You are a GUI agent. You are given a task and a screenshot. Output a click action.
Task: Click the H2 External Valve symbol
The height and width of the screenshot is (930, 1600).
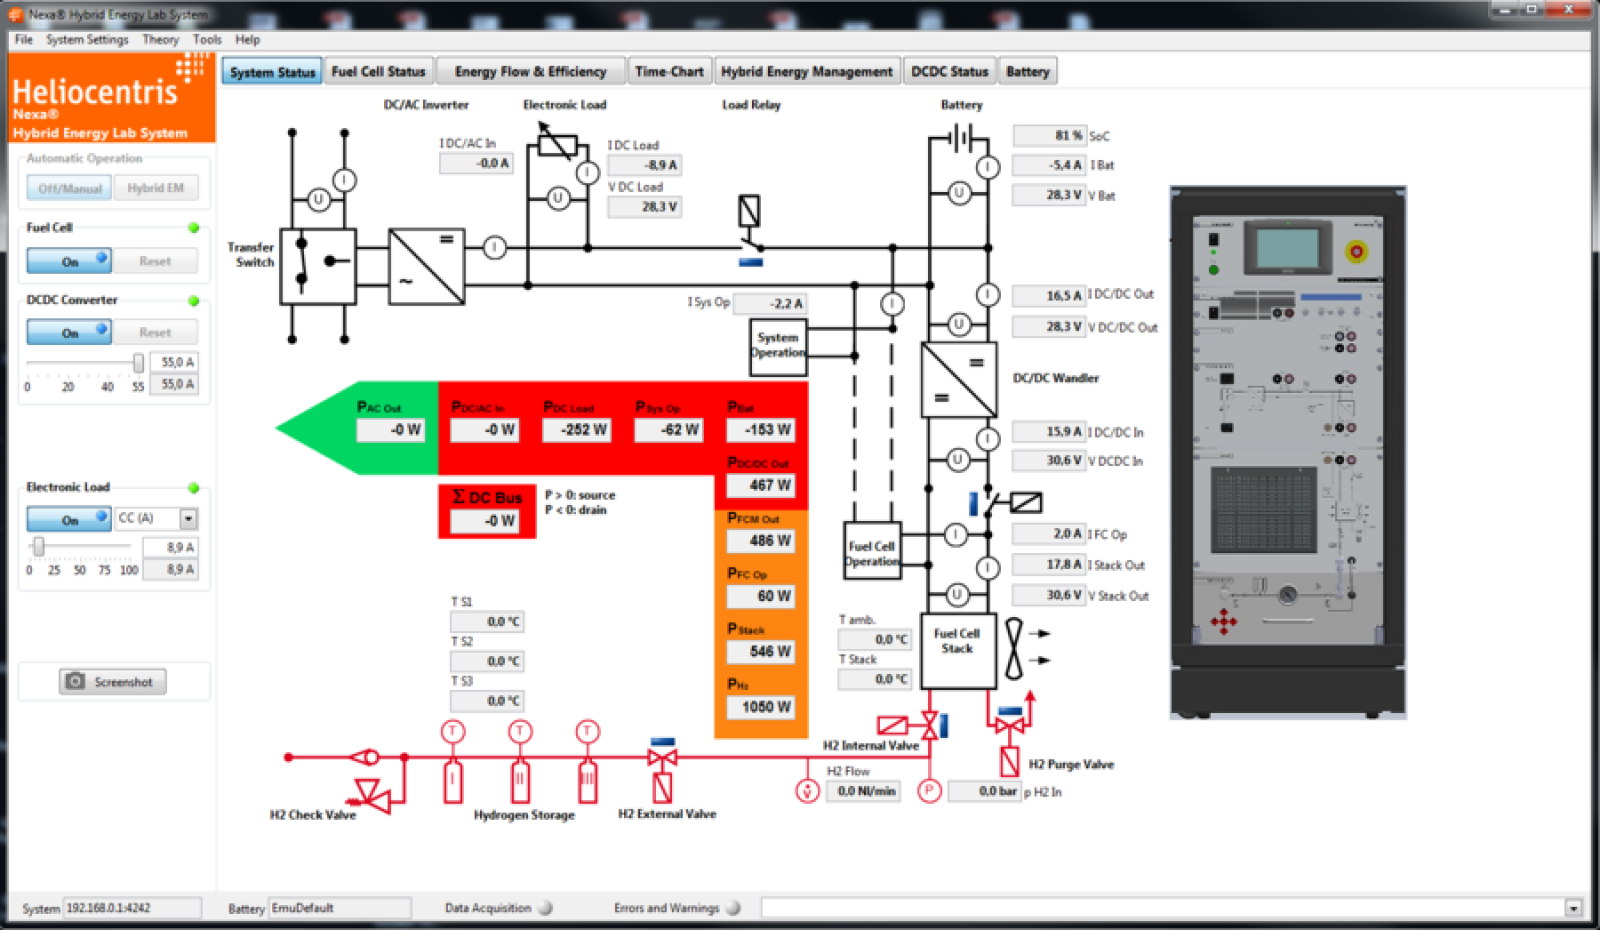(661, 758)
